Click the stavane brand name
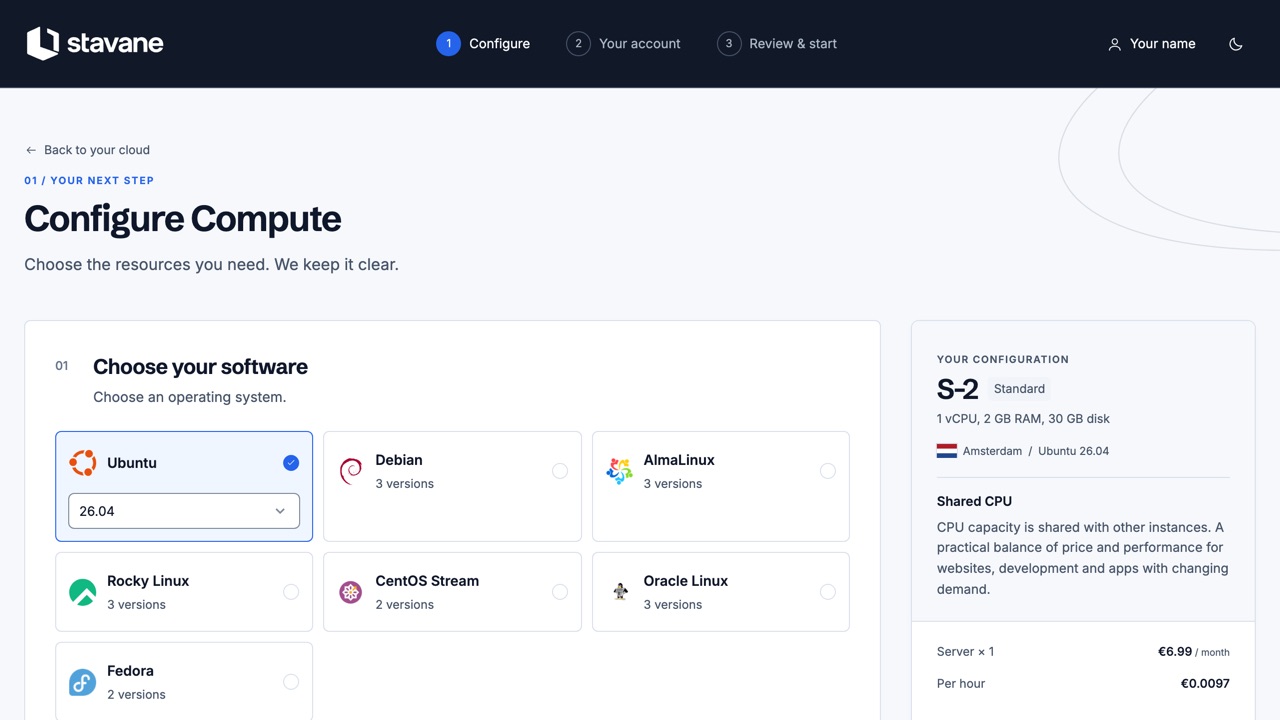This screenshot has height=720, width=1280. [115, 44]
